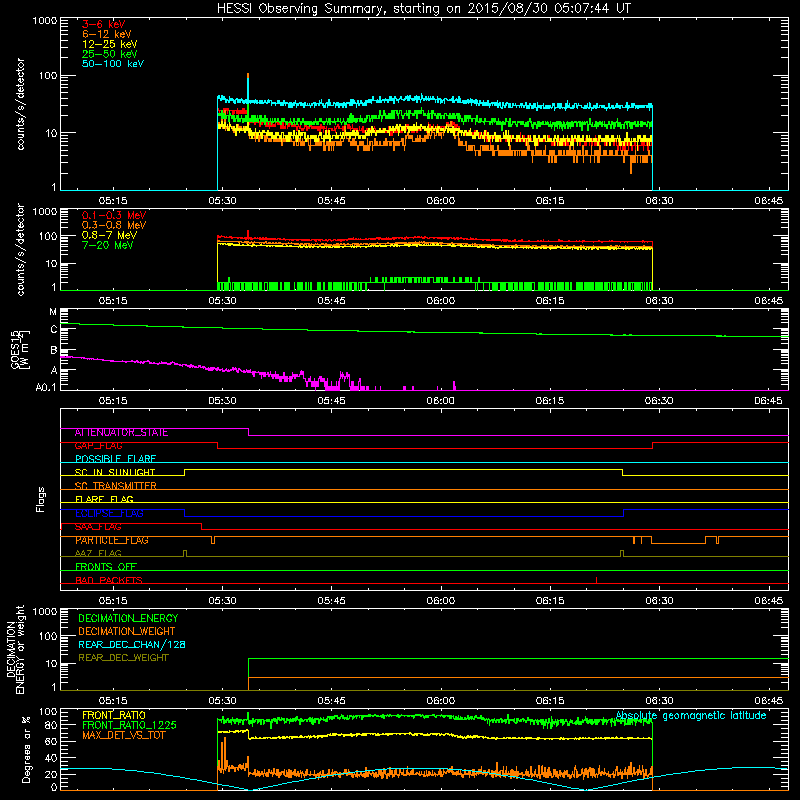Click the MAX_DET_VS_TOT legend label

124,735
